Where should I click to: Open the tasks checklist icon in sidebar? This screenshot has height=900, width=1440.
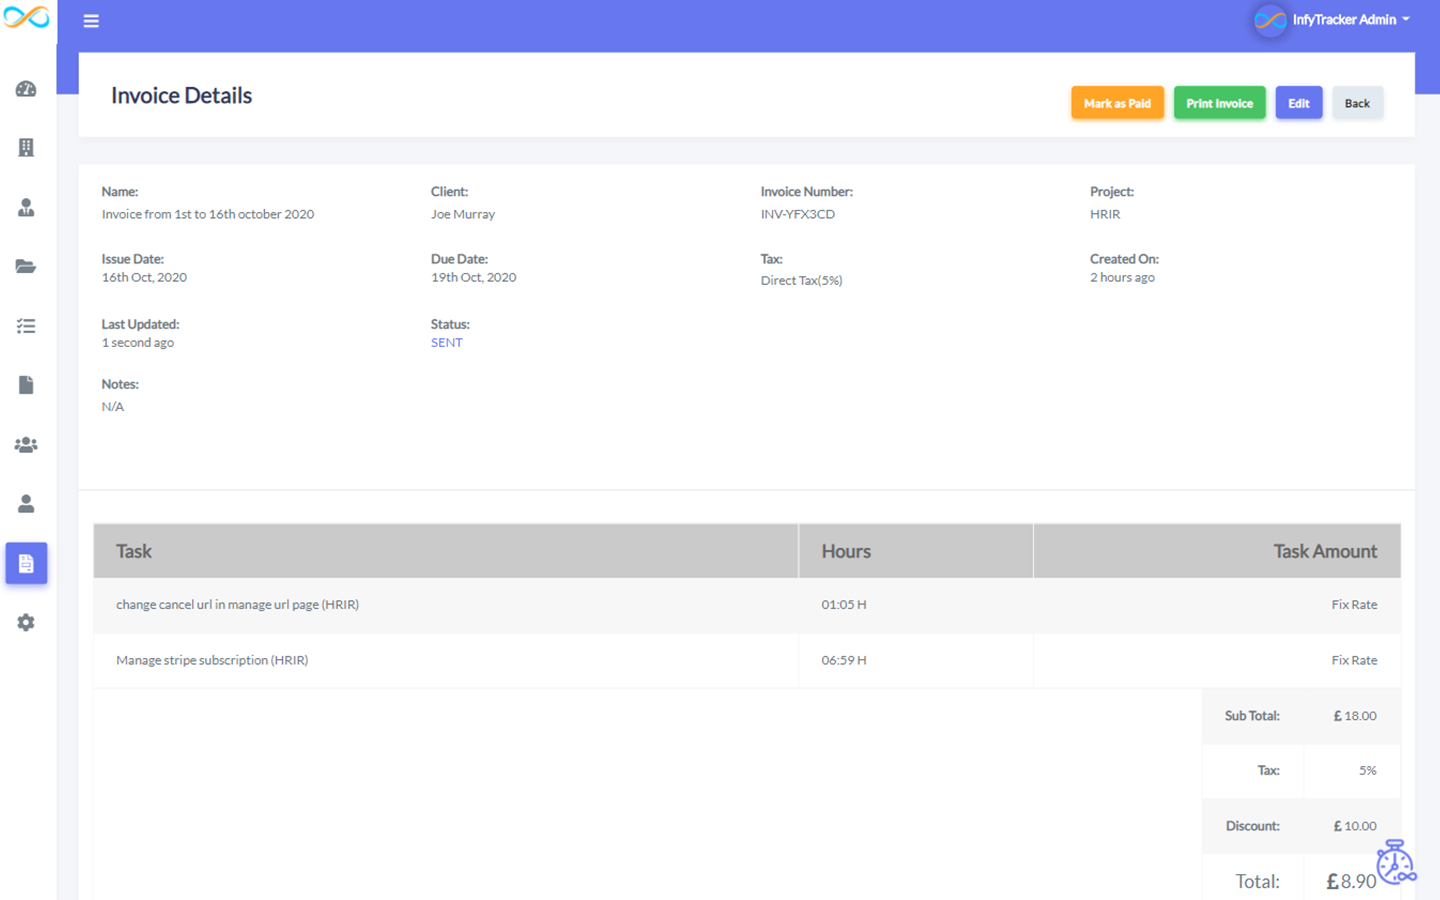(x=26, y=326)
